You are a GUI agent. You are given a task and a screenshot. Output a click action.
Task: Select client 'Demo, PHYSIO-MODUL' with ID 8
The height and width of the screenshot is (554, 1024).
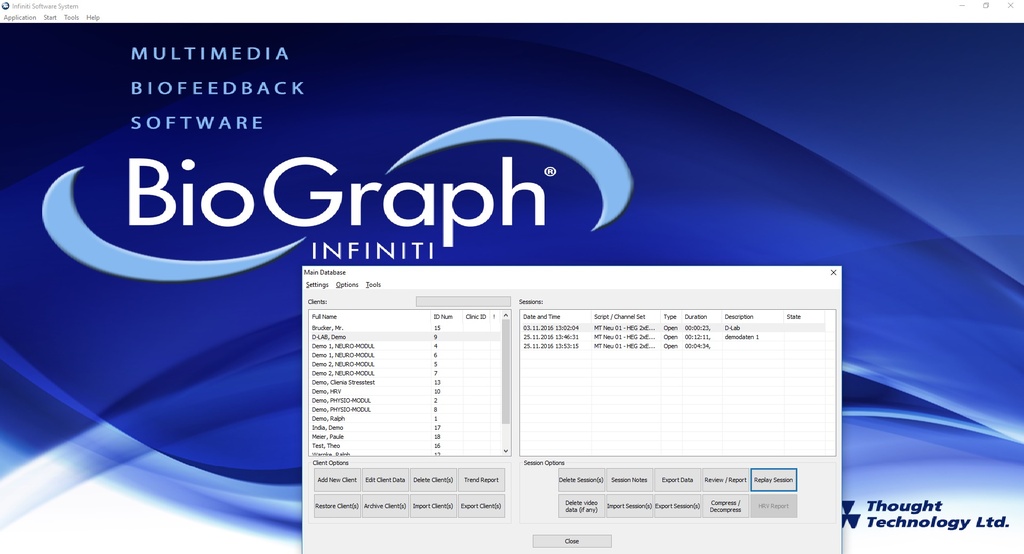(x=405, y=410)
